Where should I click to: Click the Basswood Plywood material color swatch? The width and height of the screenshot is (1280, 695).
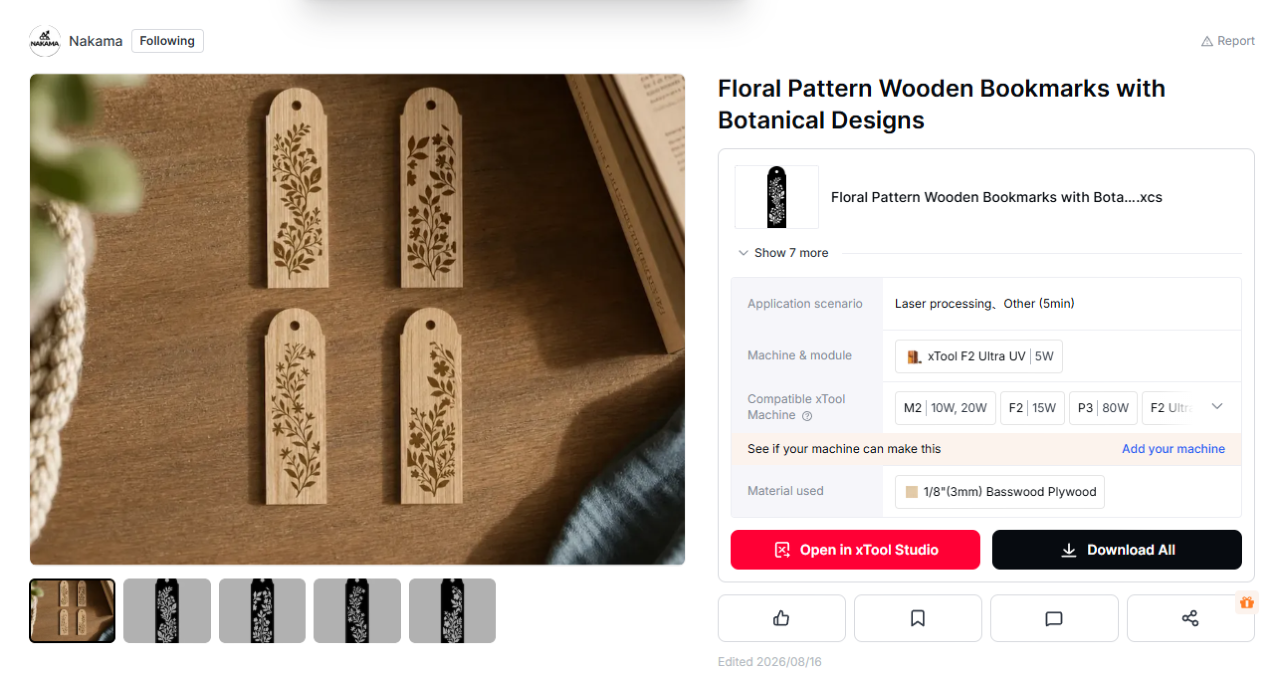[911, 492]
